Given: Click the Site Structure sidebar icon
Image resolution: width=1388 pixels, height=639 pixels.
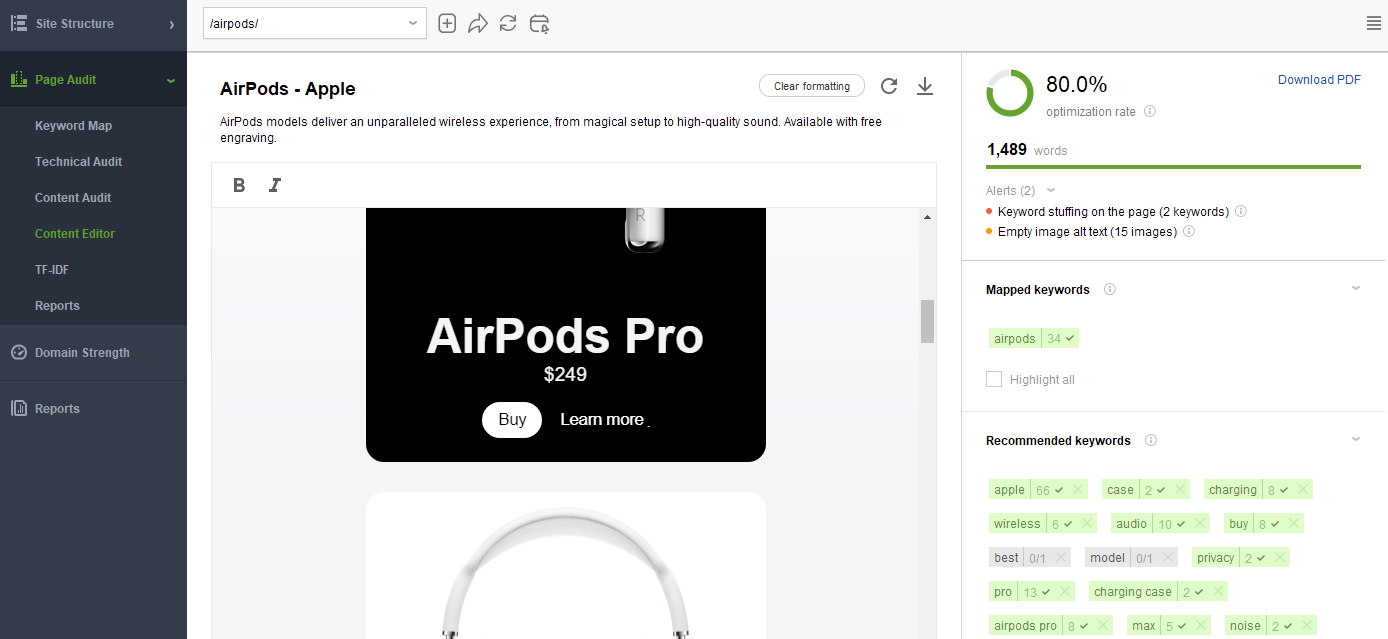Looking at the screenshot, I should coord(19,23).
